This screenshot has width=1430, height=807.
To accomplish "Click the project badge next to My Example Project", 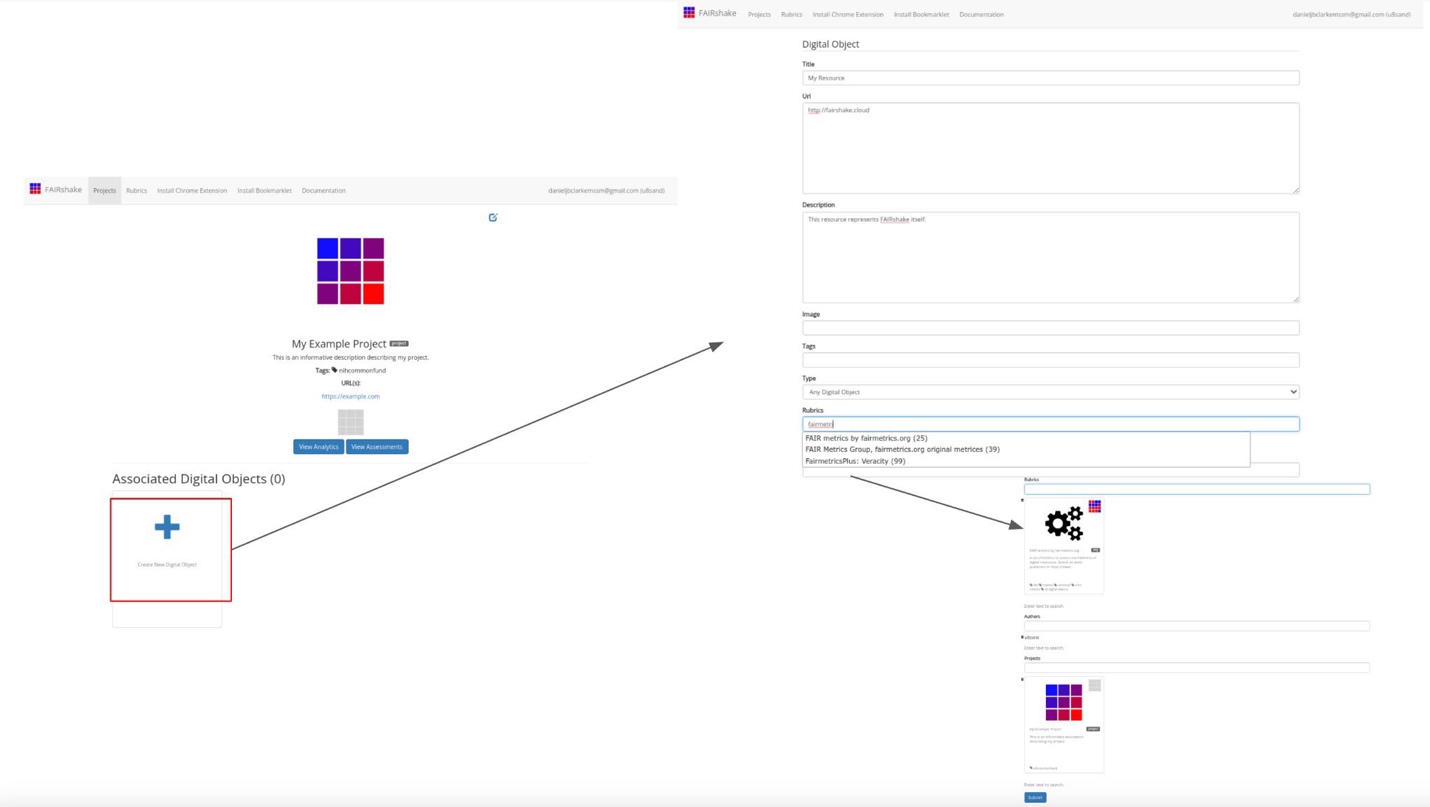I will click(399, 343).
